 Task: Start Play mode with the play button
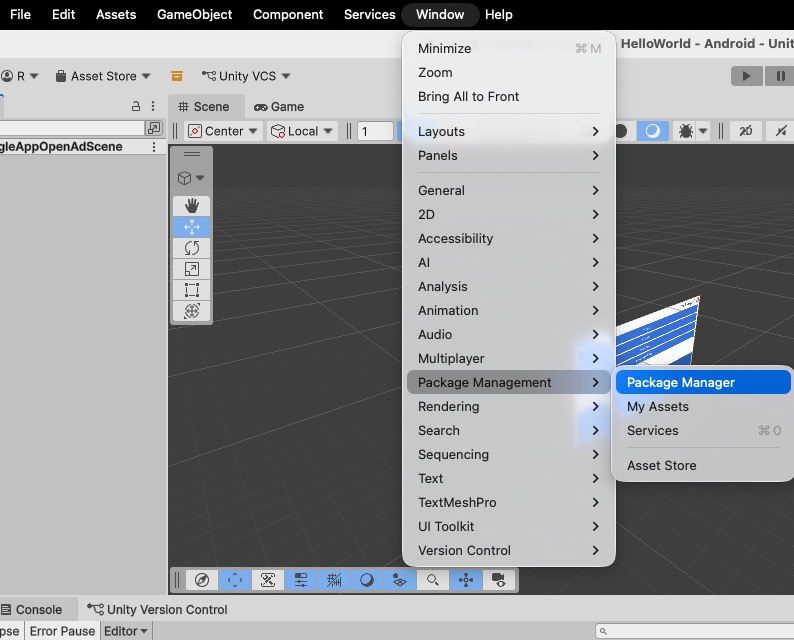tap(746, 76)
